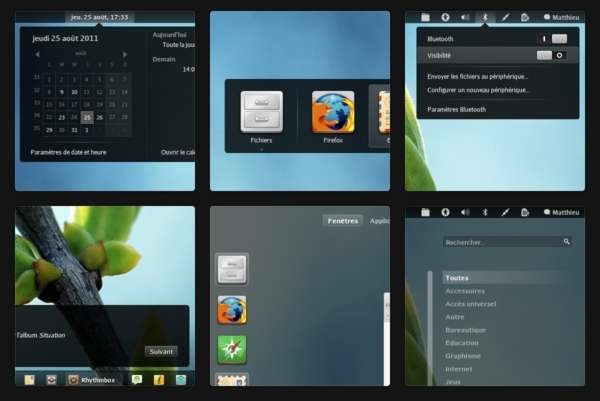The height and width of the screenshot is (401, 600).
Task: Switch to the Fenêtres tab
Action: coord(343,221)
